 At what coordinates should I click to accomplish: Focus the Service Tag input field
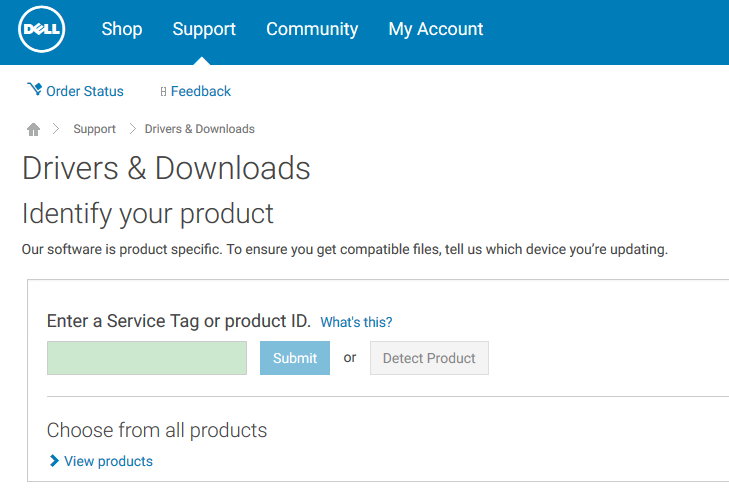point(147,358)
